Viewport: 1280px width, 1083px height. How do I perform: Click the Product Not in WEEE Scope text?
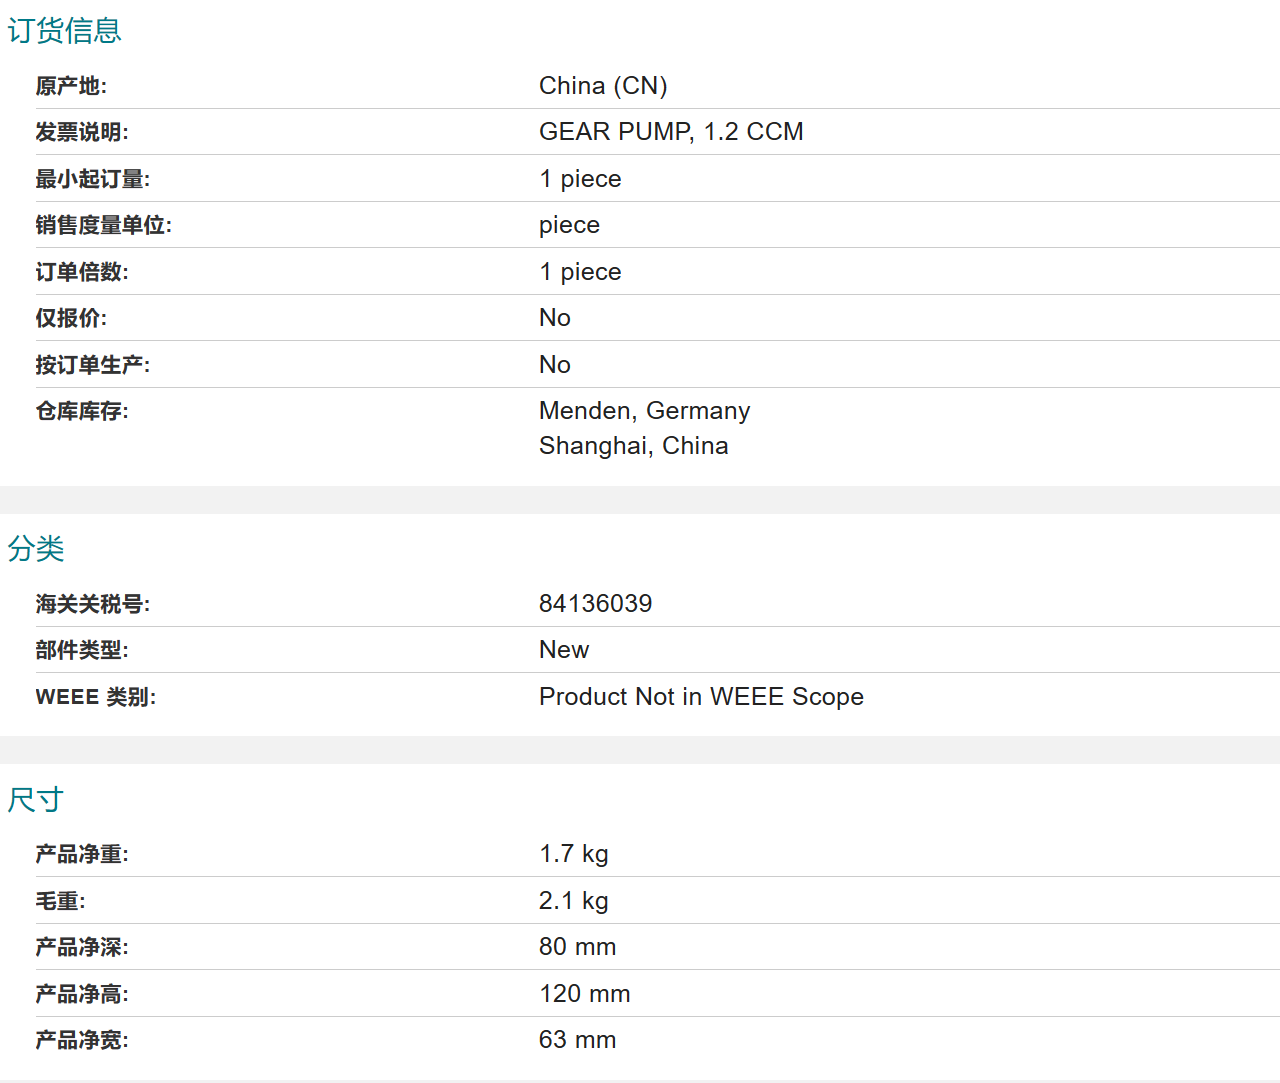[x=701, y=697]
